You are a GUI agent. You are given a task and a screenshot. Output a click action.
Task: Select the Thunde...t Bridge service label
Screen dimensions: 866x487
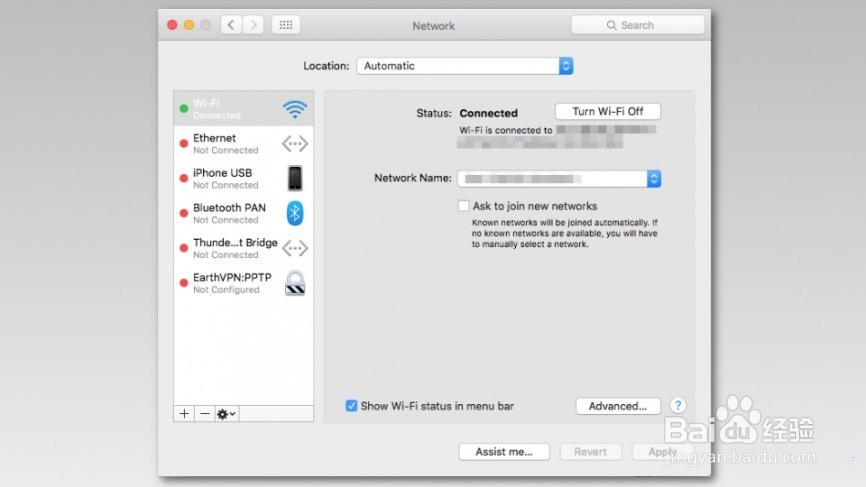click(x=235, y=242)
